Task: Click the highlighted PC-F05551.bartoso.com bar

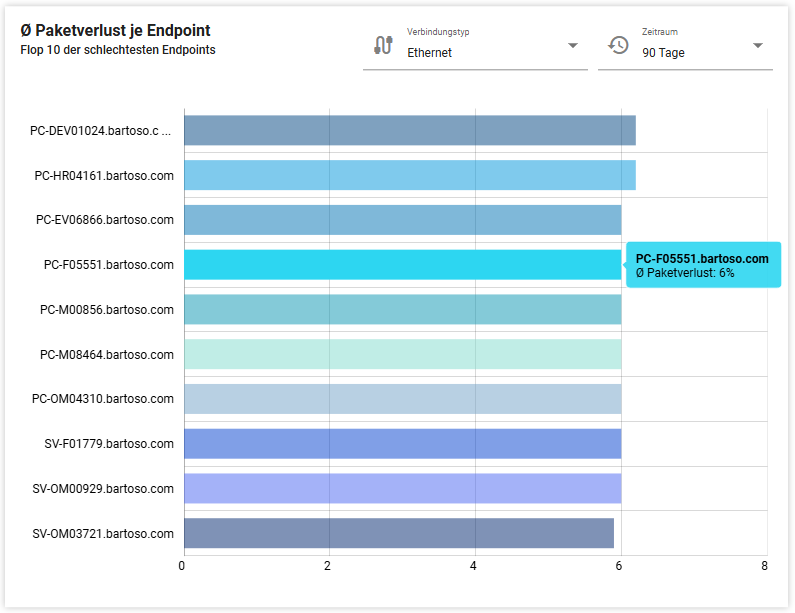Action: tap(402, 265)
